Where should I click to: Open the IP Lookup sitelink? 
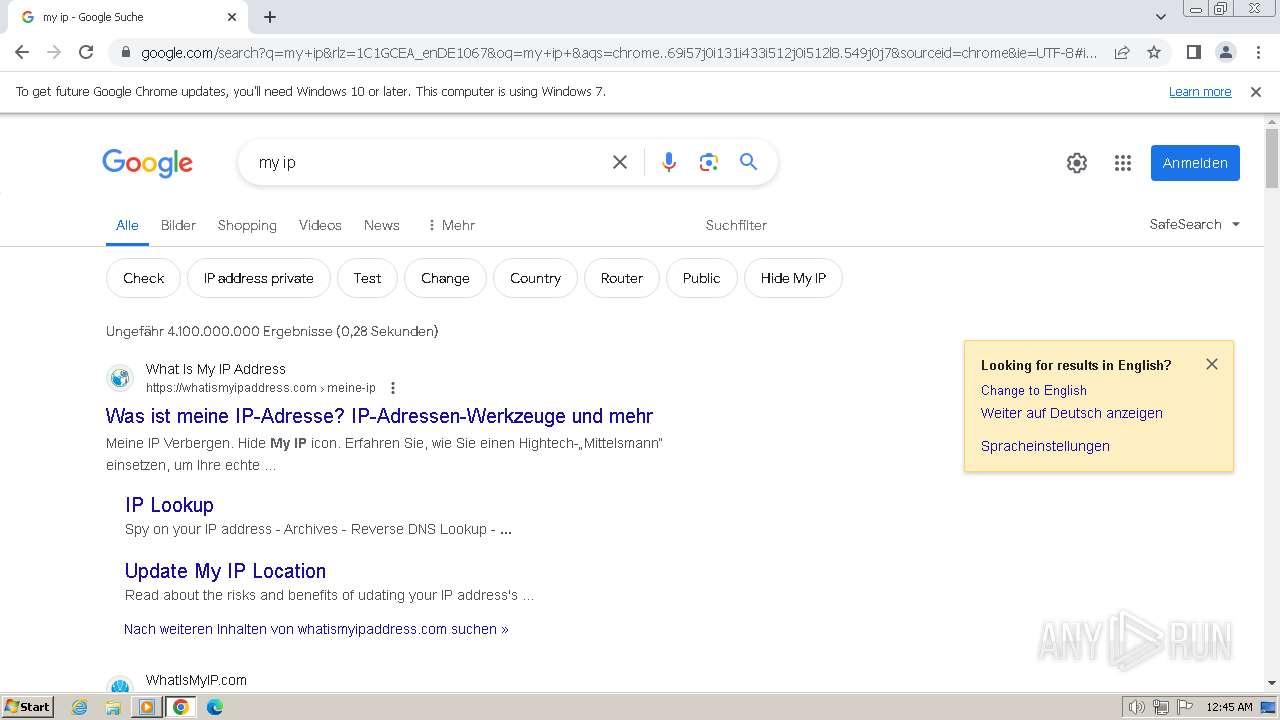click(x=169, y=505)
